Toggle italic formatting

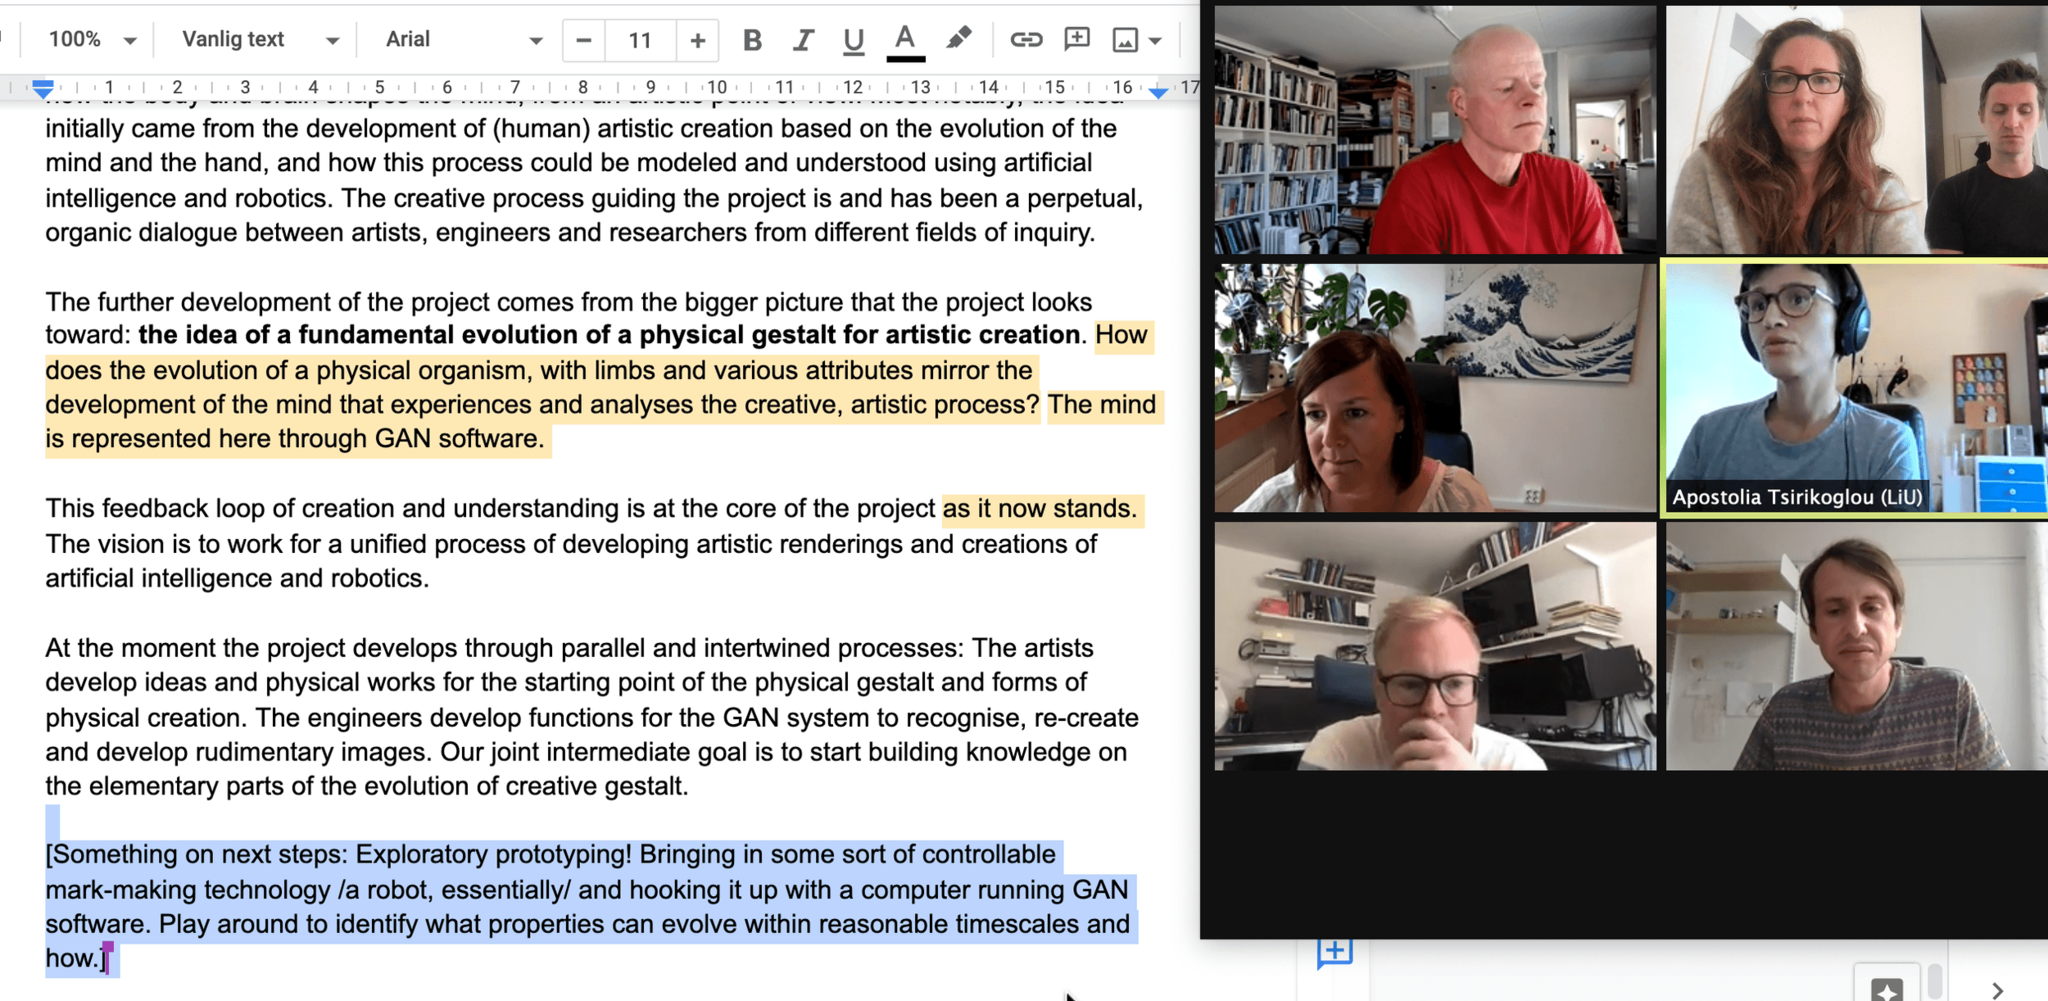pyautogui.click(x=802, y=40)
